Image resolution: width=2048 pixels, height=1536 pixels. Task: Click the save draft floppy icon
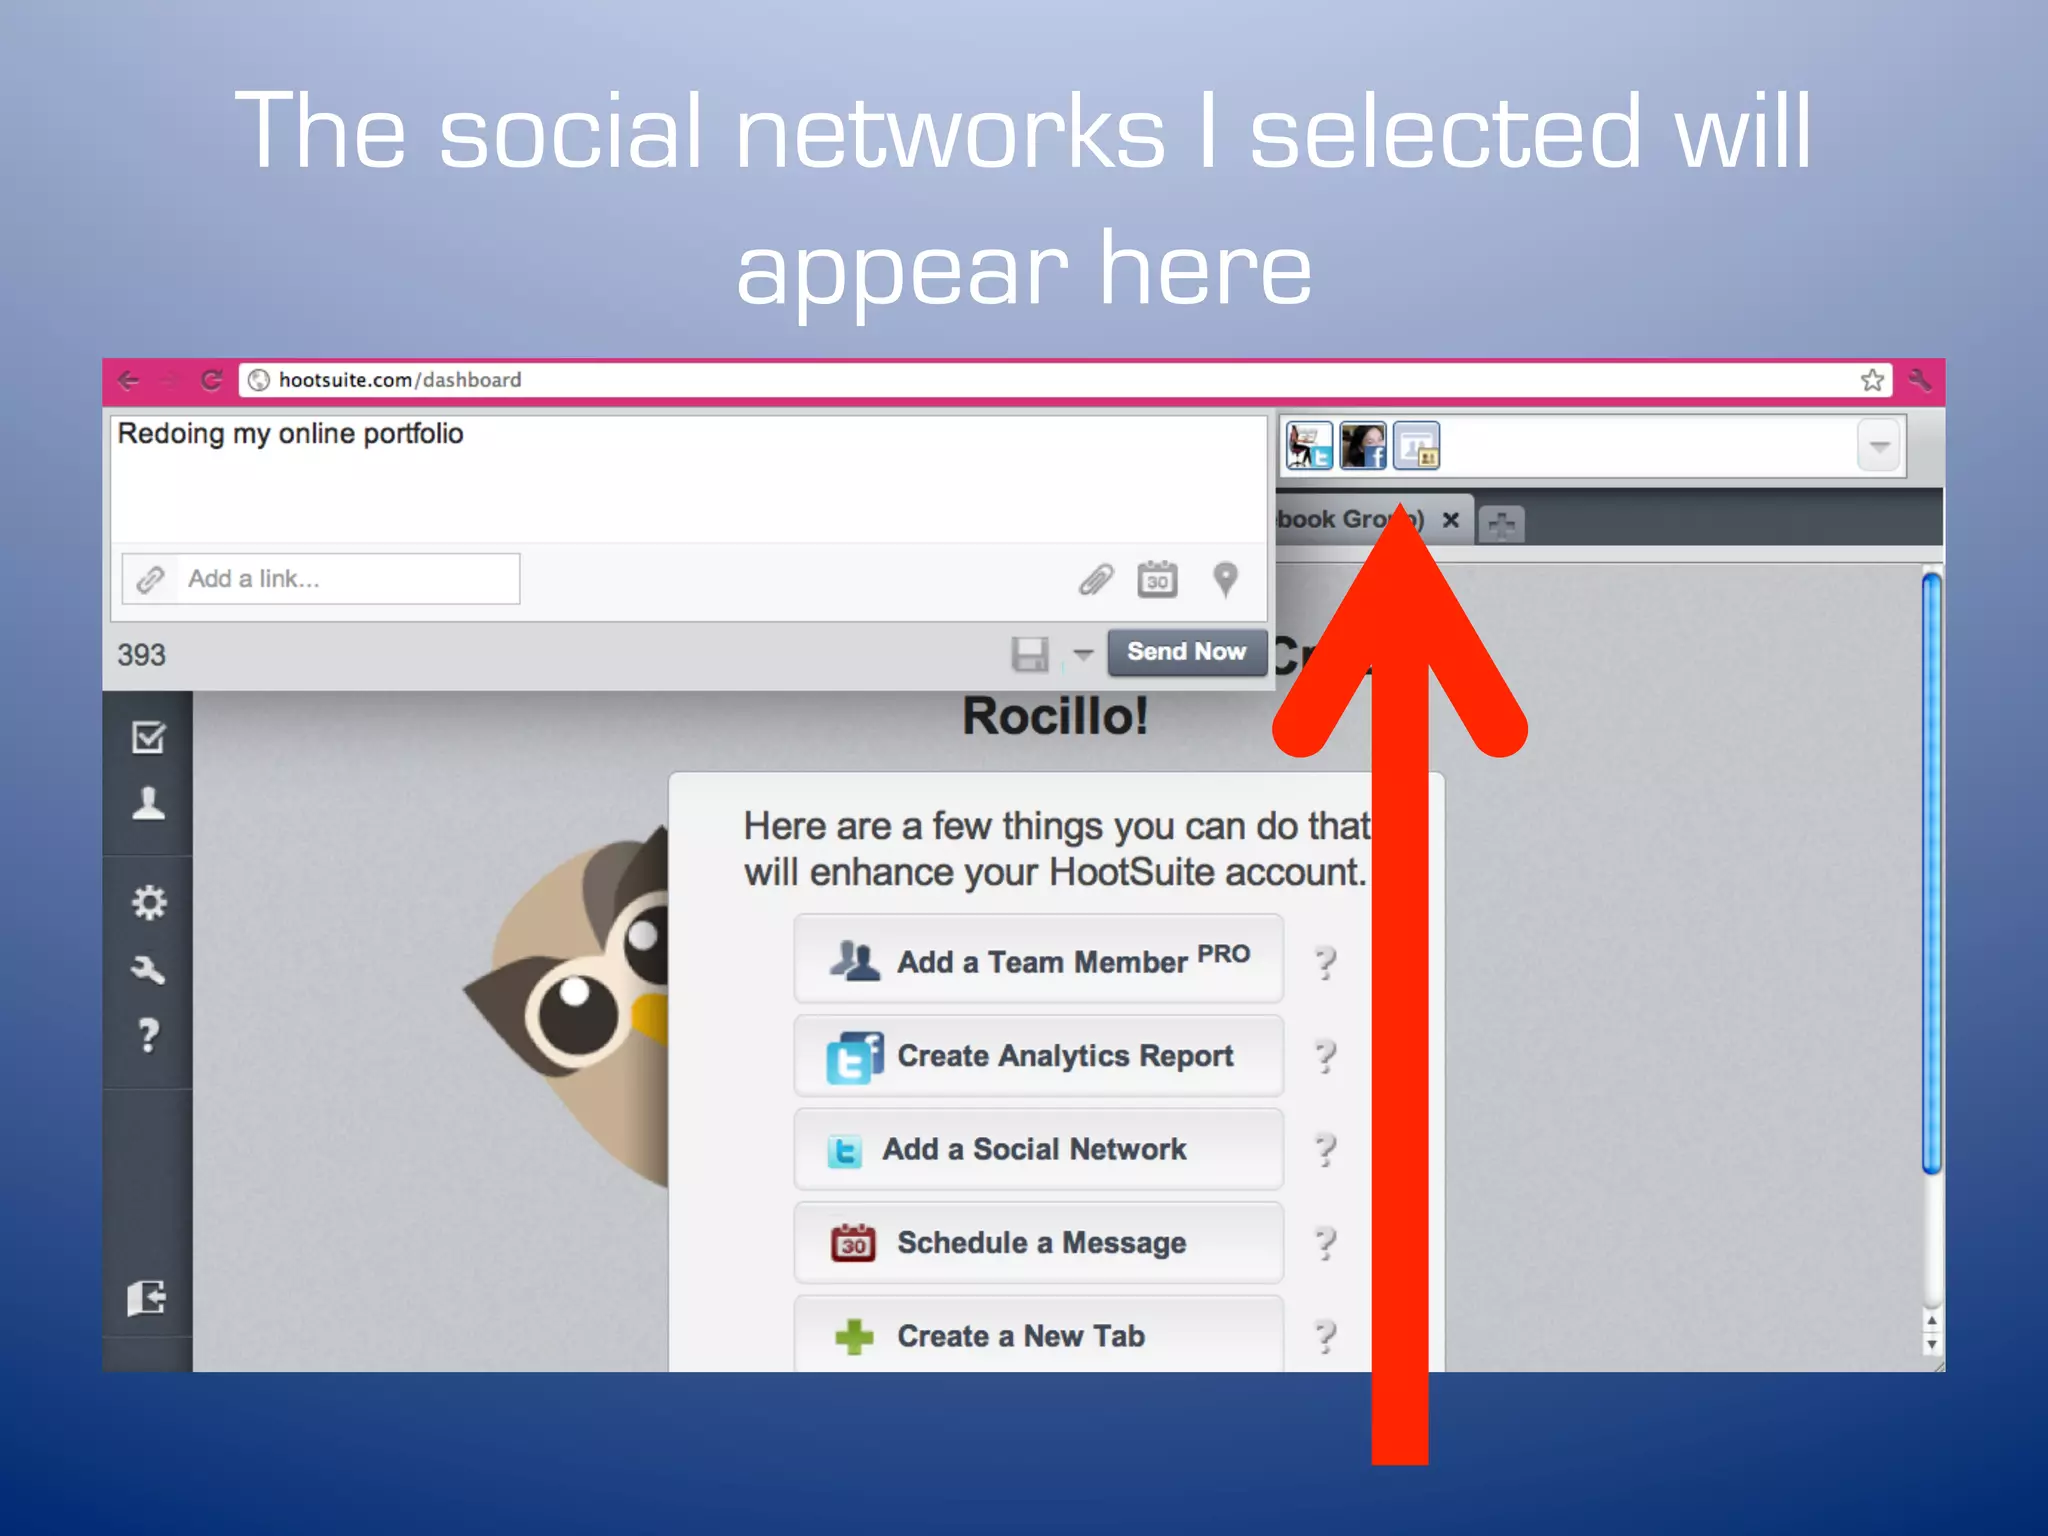[1030, 654]
